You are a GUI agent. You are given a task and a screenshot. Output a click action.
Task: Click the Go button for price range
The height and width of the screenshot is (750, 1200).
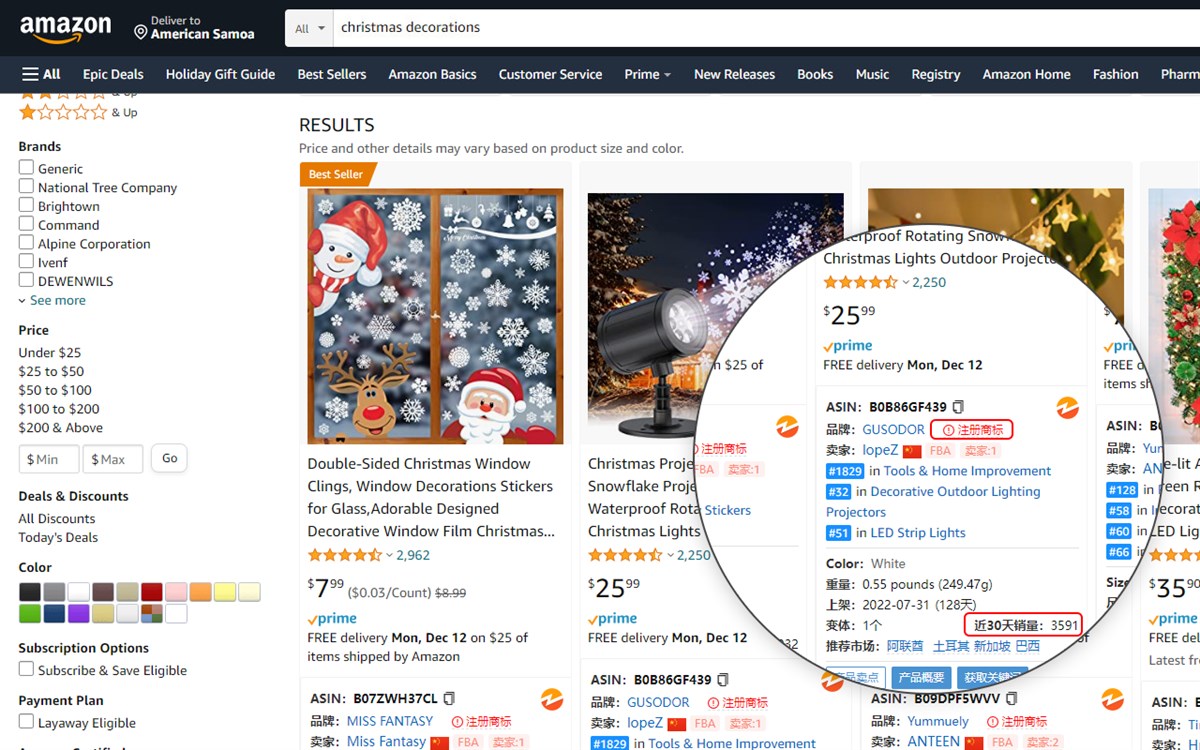(168, 458)
